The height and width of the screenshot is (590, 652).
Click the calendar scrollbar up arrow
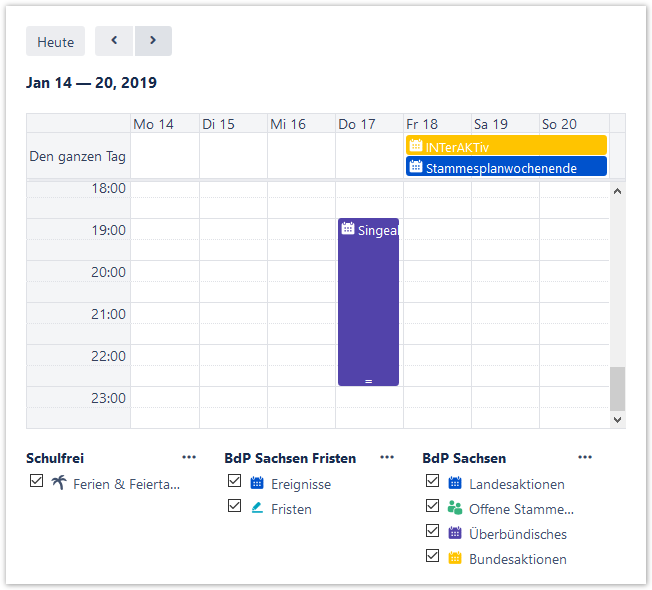617,191
